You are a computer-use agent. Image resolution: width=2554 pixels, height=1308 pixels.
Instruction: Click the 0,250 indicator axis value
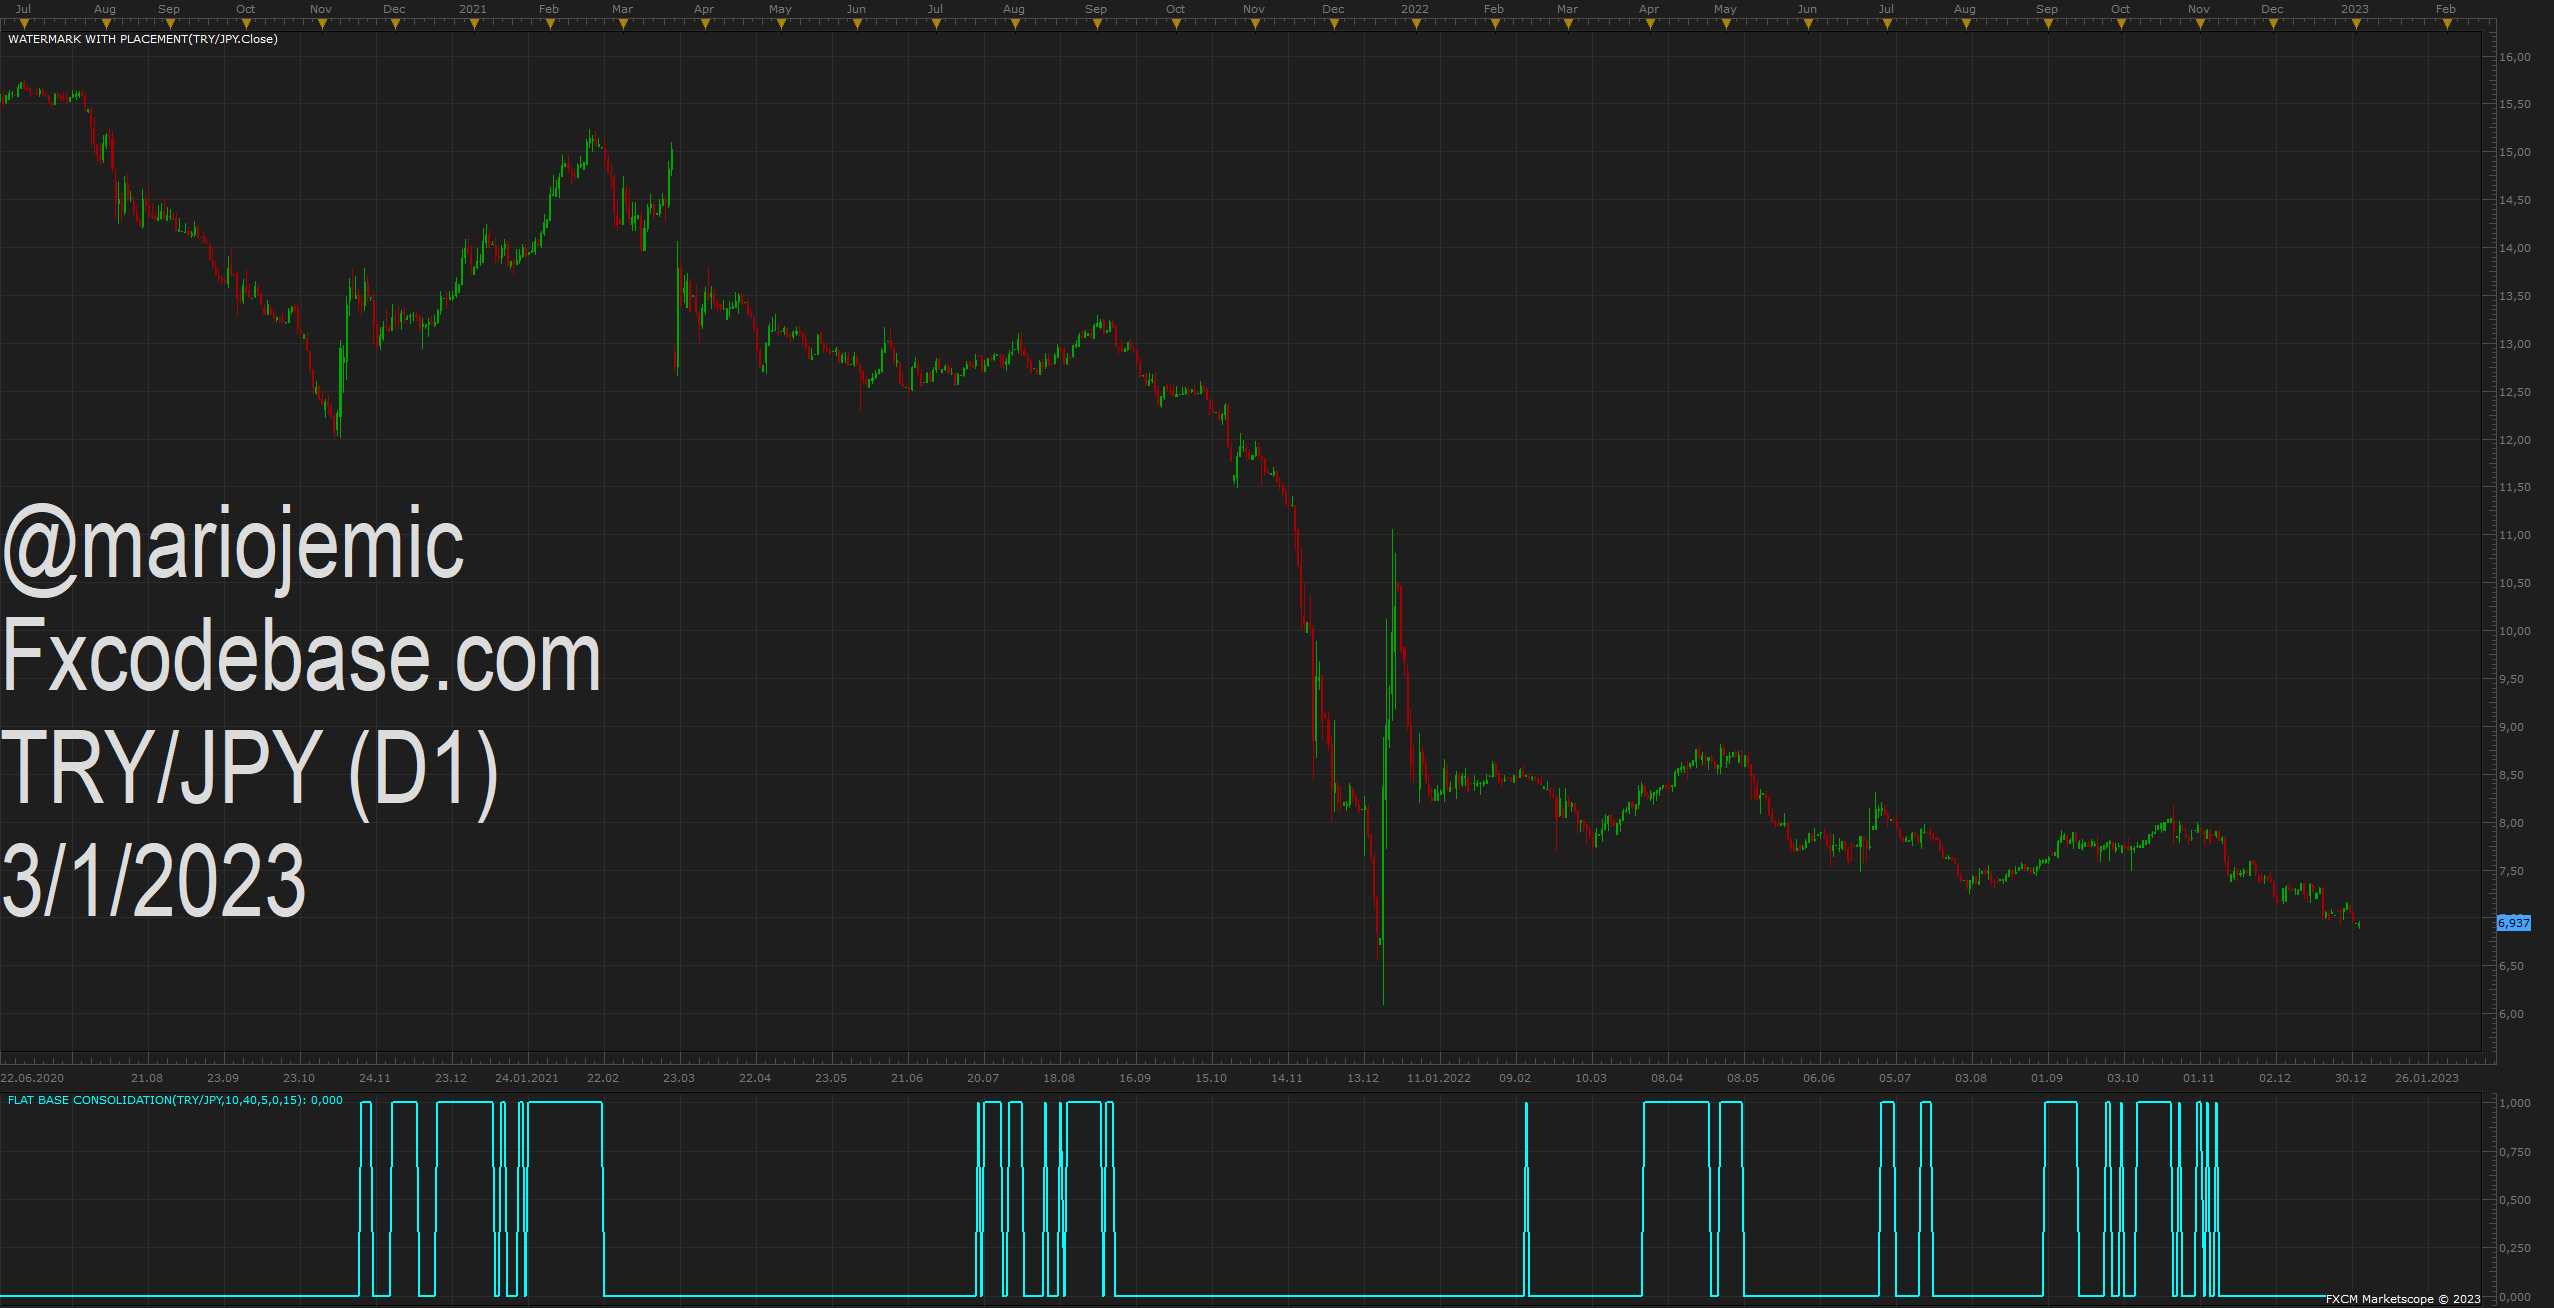coord(2515,1248)
